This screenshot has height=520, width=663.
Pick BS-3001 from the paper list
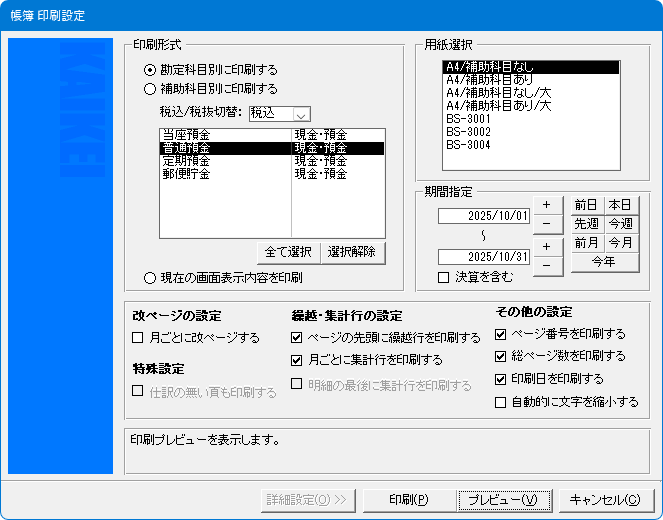tap(468, 118)
